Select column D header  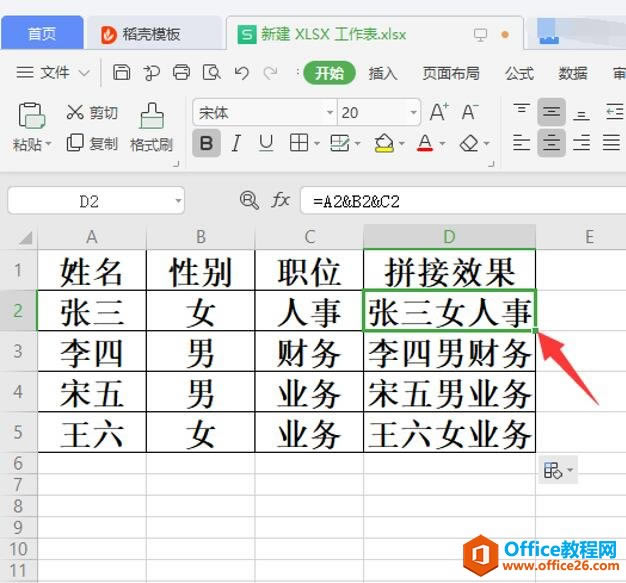pos(450,236)
